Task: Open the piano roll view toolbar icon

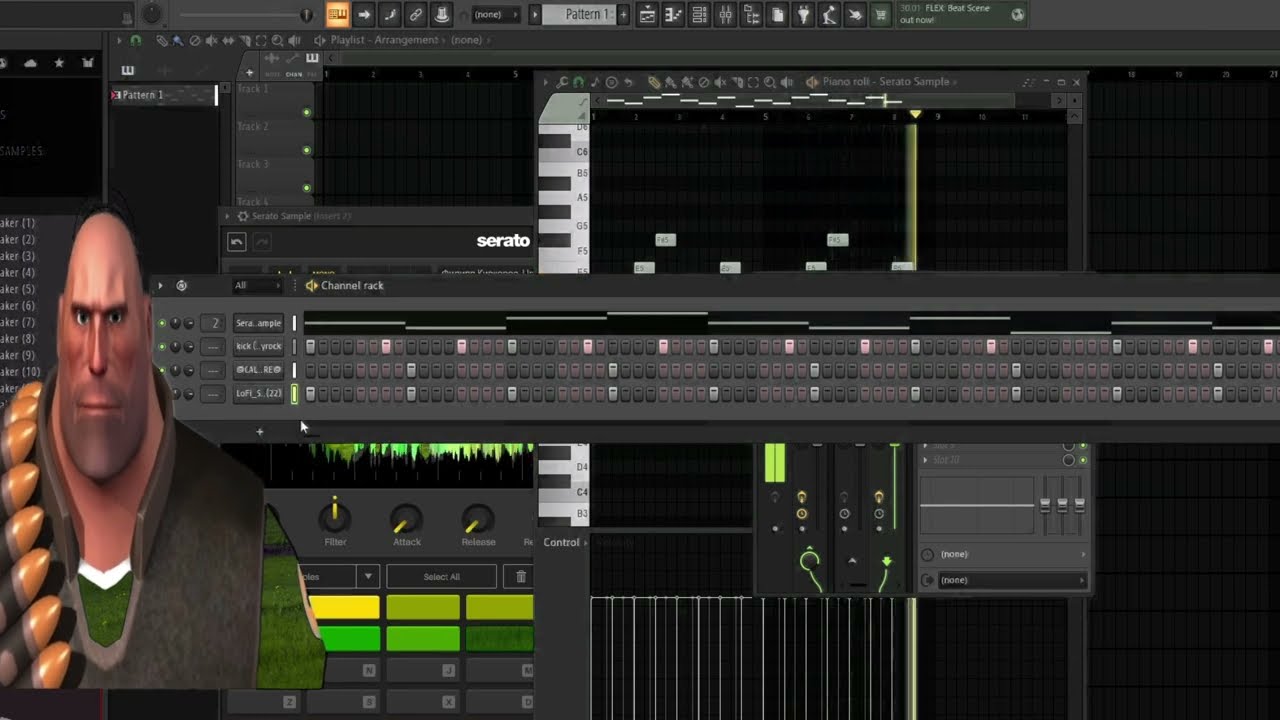Action: [x=673, y=14]
